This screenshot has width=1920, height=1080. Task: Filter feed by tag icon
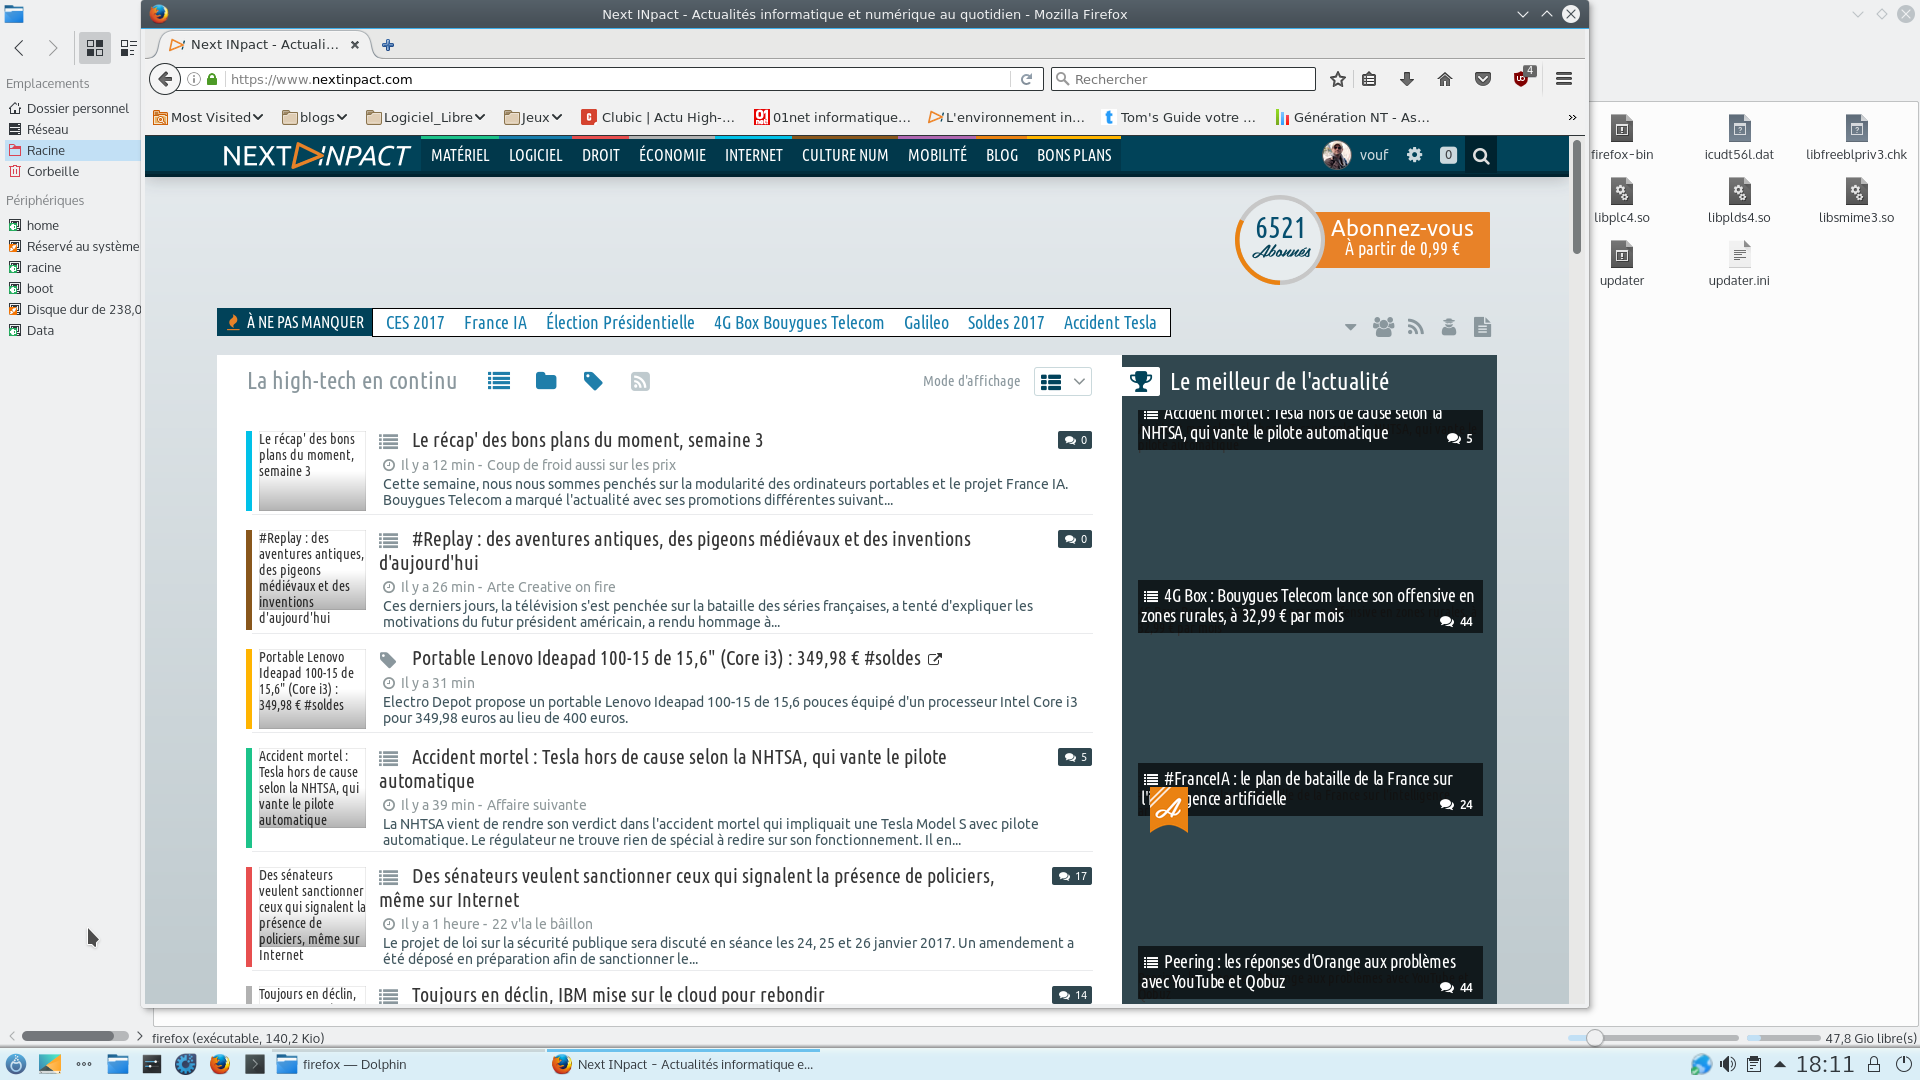(x=593, y=381)
